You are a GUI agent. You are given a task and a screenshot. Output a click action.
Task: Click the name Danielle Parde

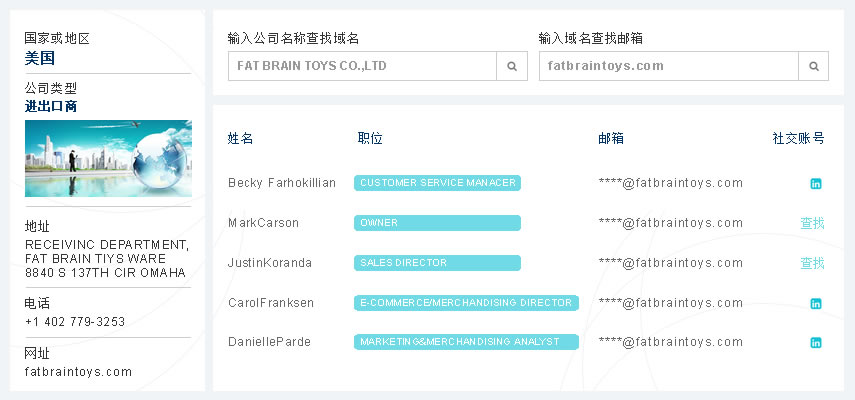tap(269, 342)
